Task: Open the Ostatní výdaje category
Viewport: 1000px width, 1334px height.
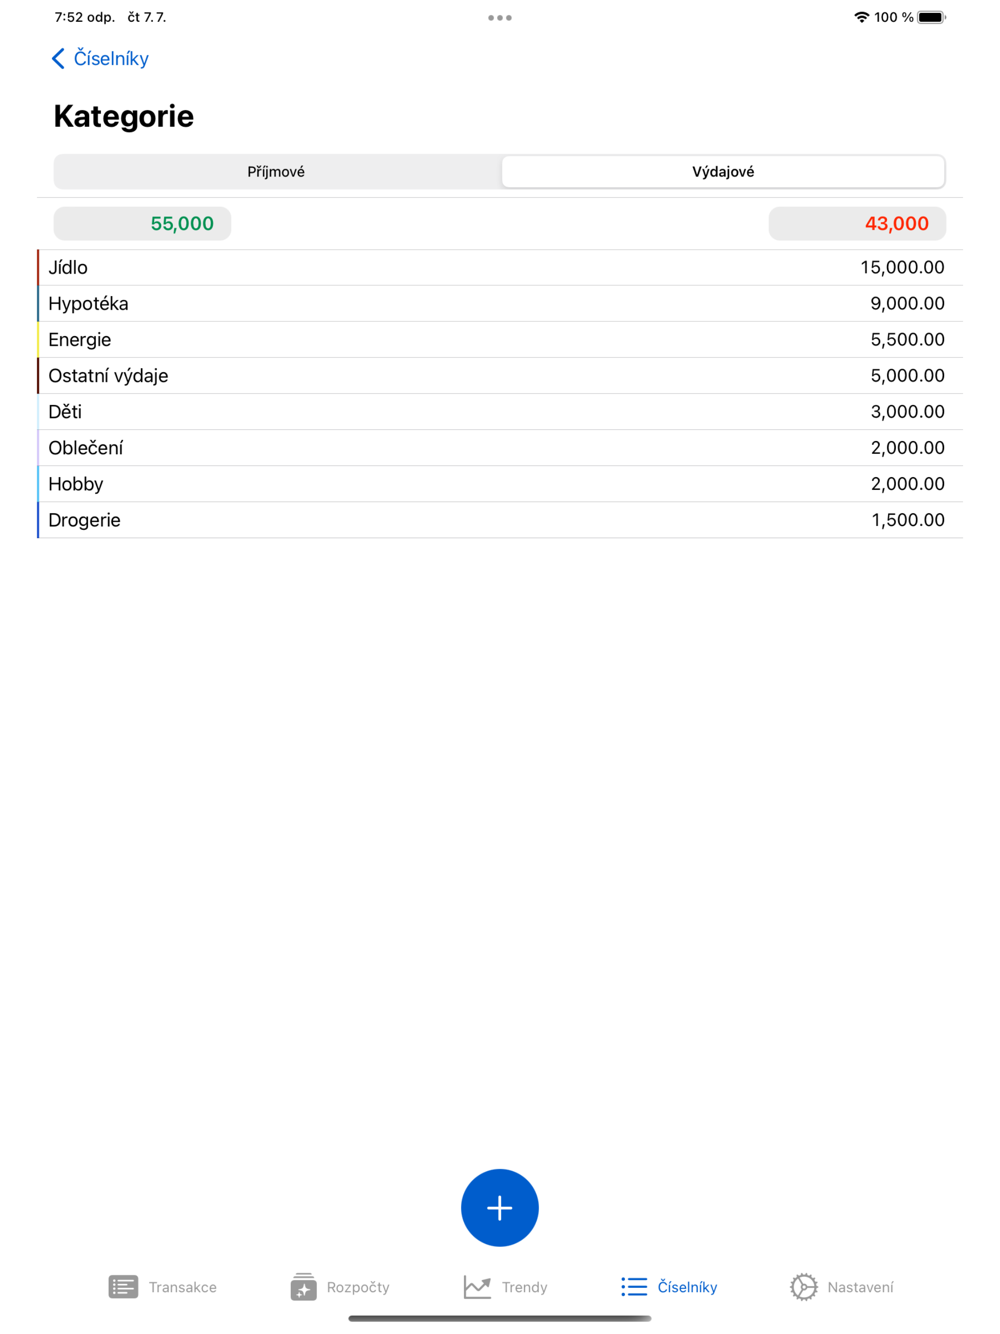Action: point(500,375)
